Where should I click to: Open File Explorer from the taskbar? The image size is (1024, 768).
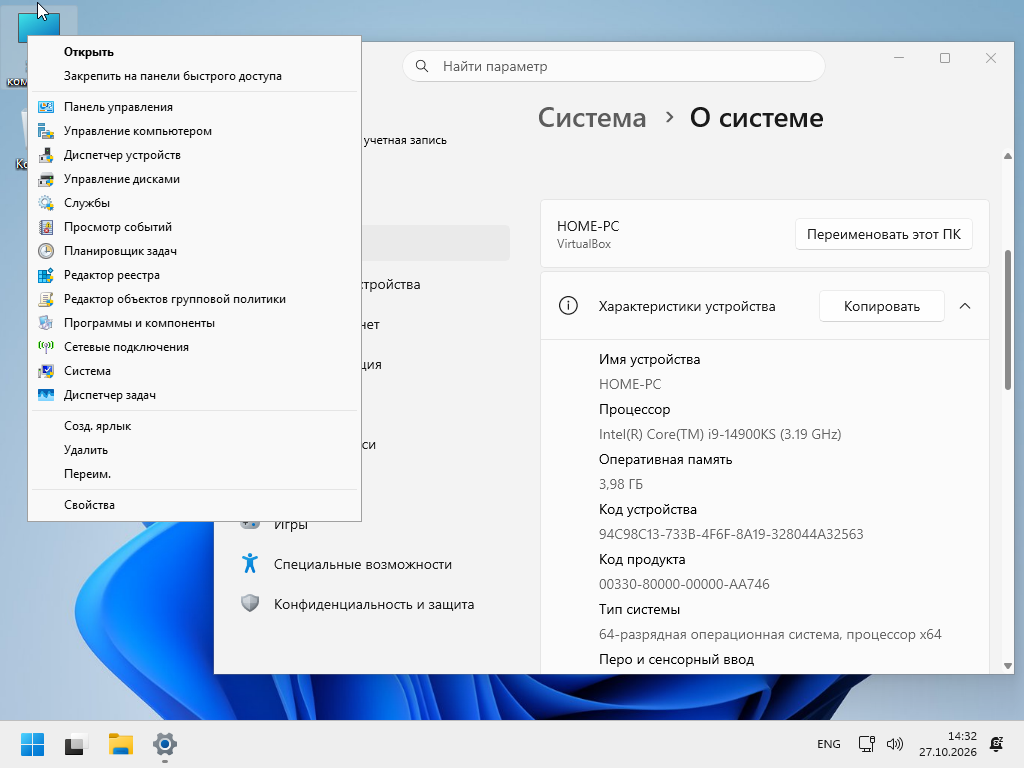click(x=121, y=744)
